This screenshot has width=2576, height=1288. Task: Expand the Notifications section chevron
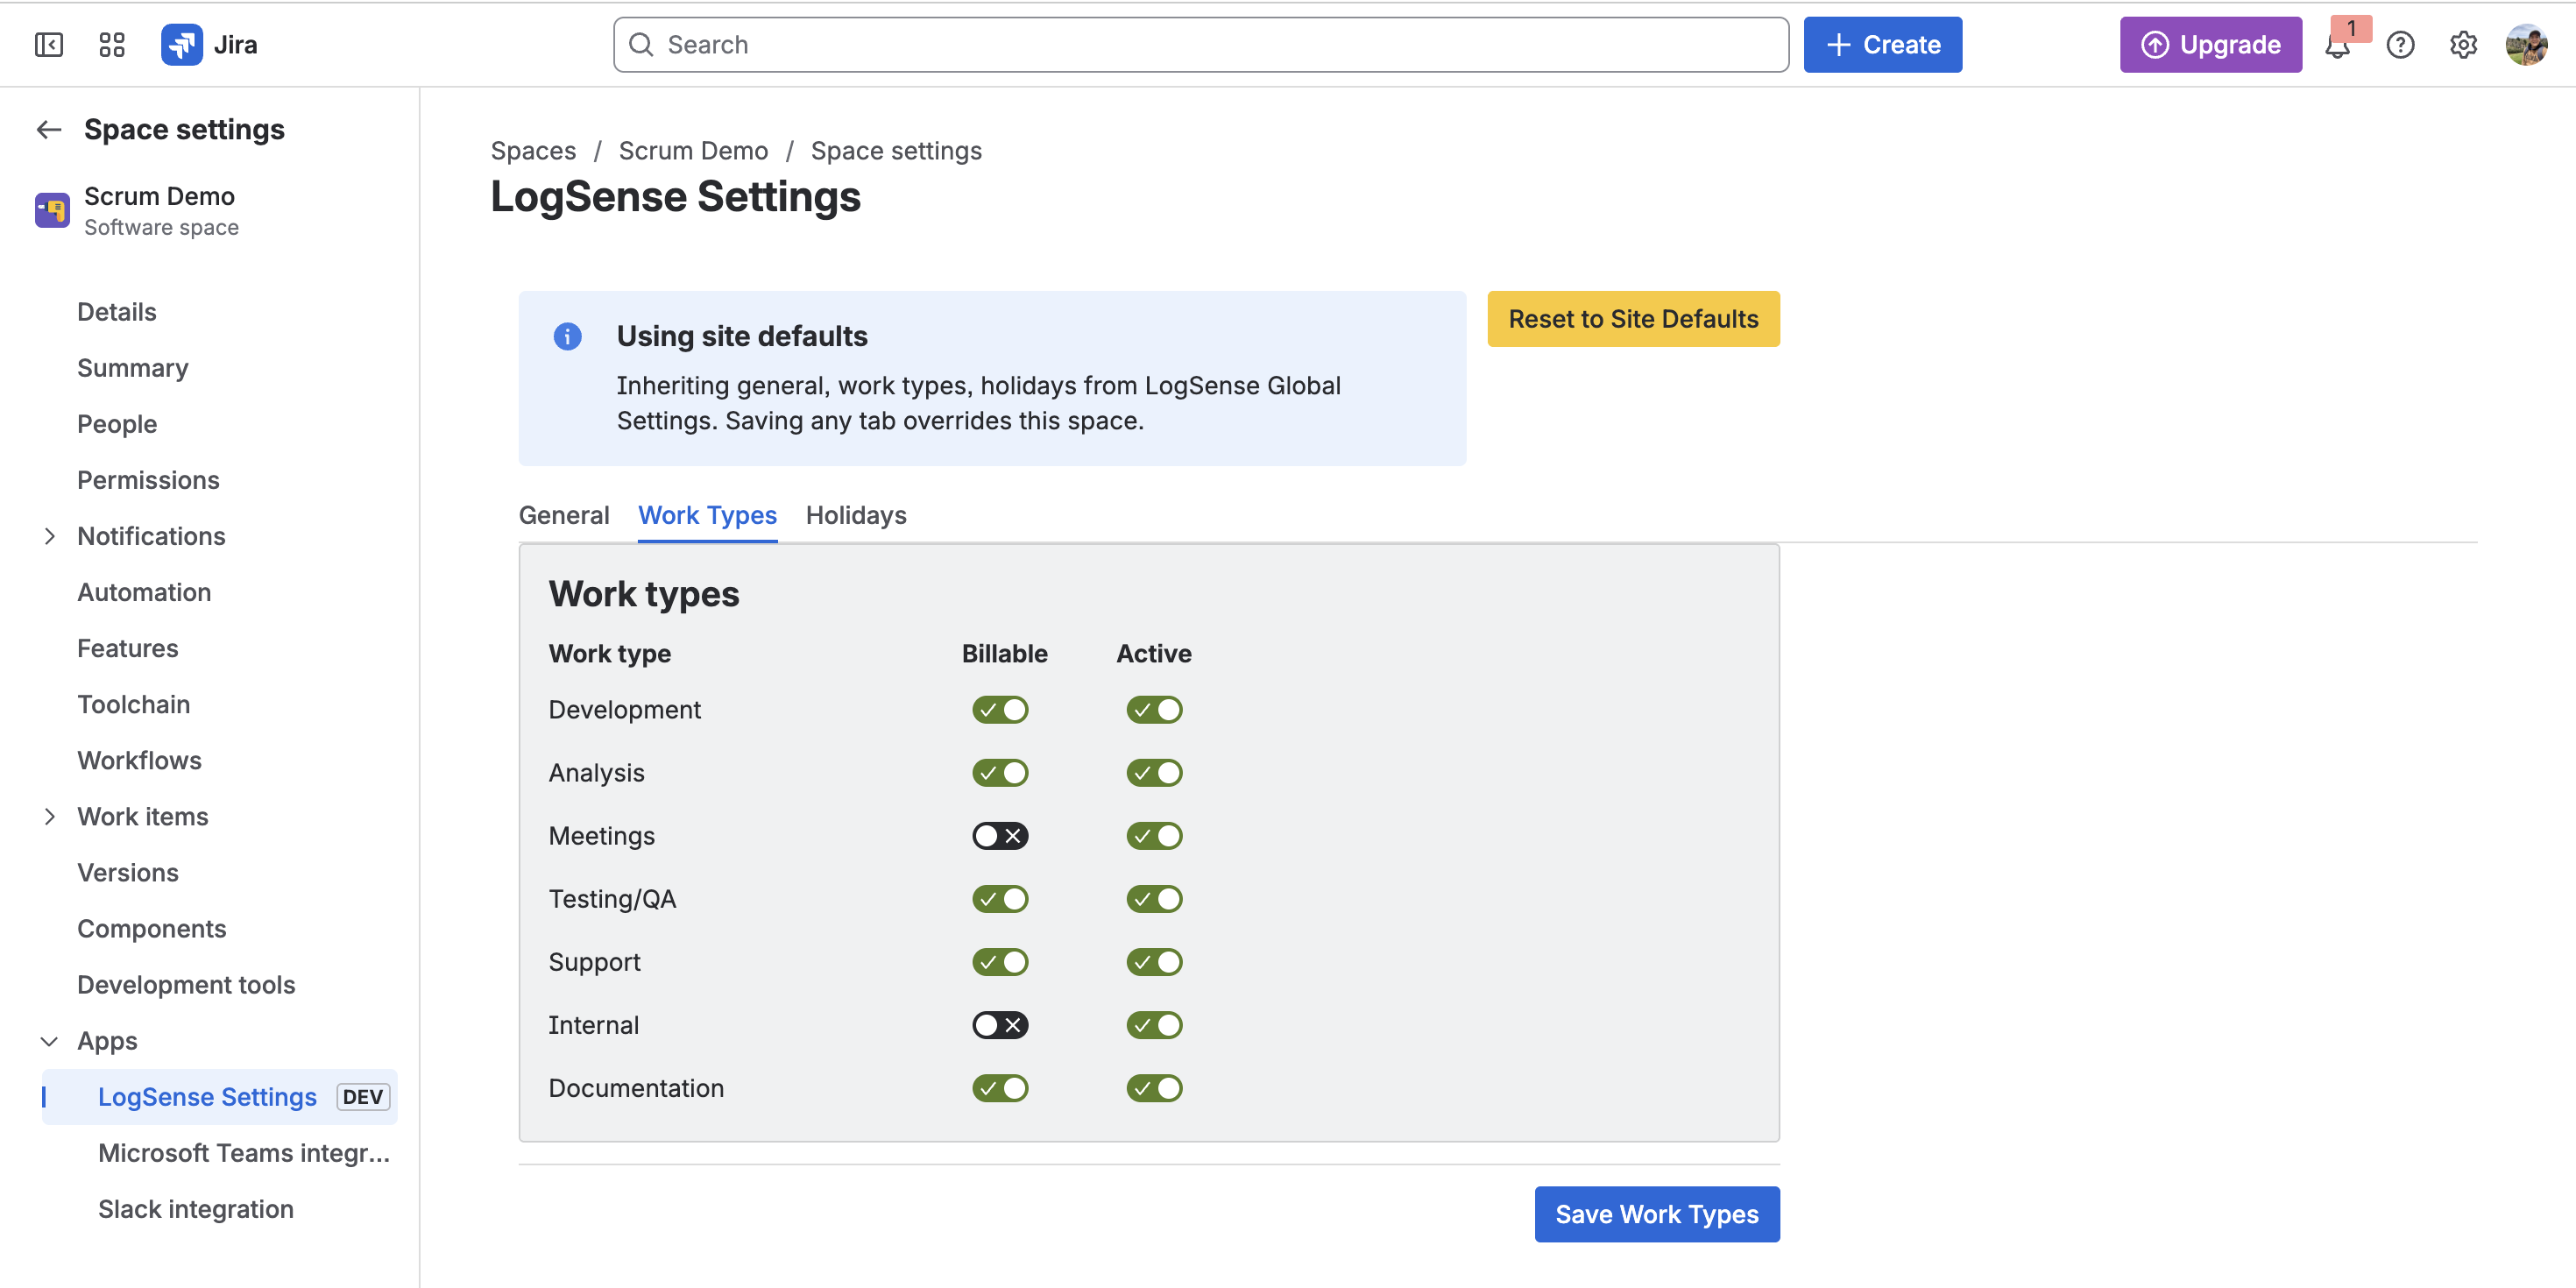click(x=49, y=536)
